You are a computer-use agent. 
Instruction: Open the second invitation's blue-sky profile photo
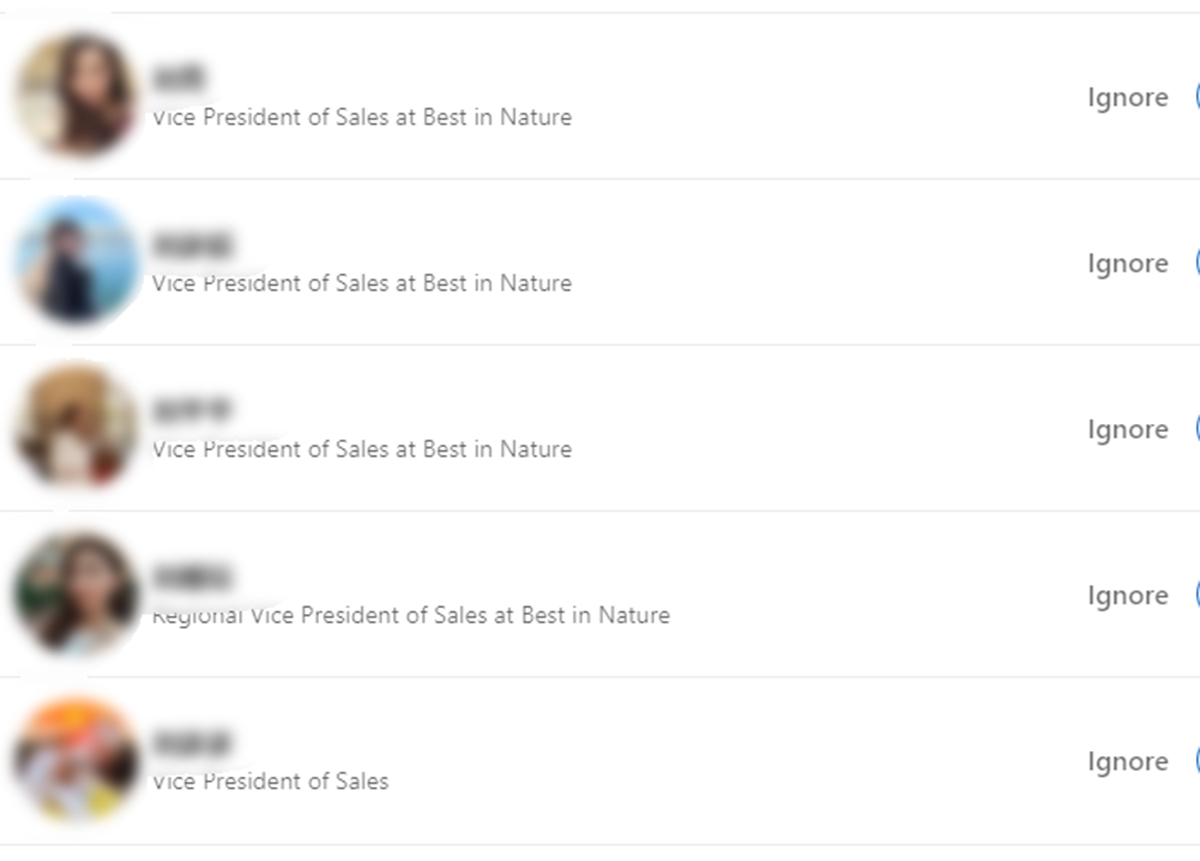pos(76,262)
